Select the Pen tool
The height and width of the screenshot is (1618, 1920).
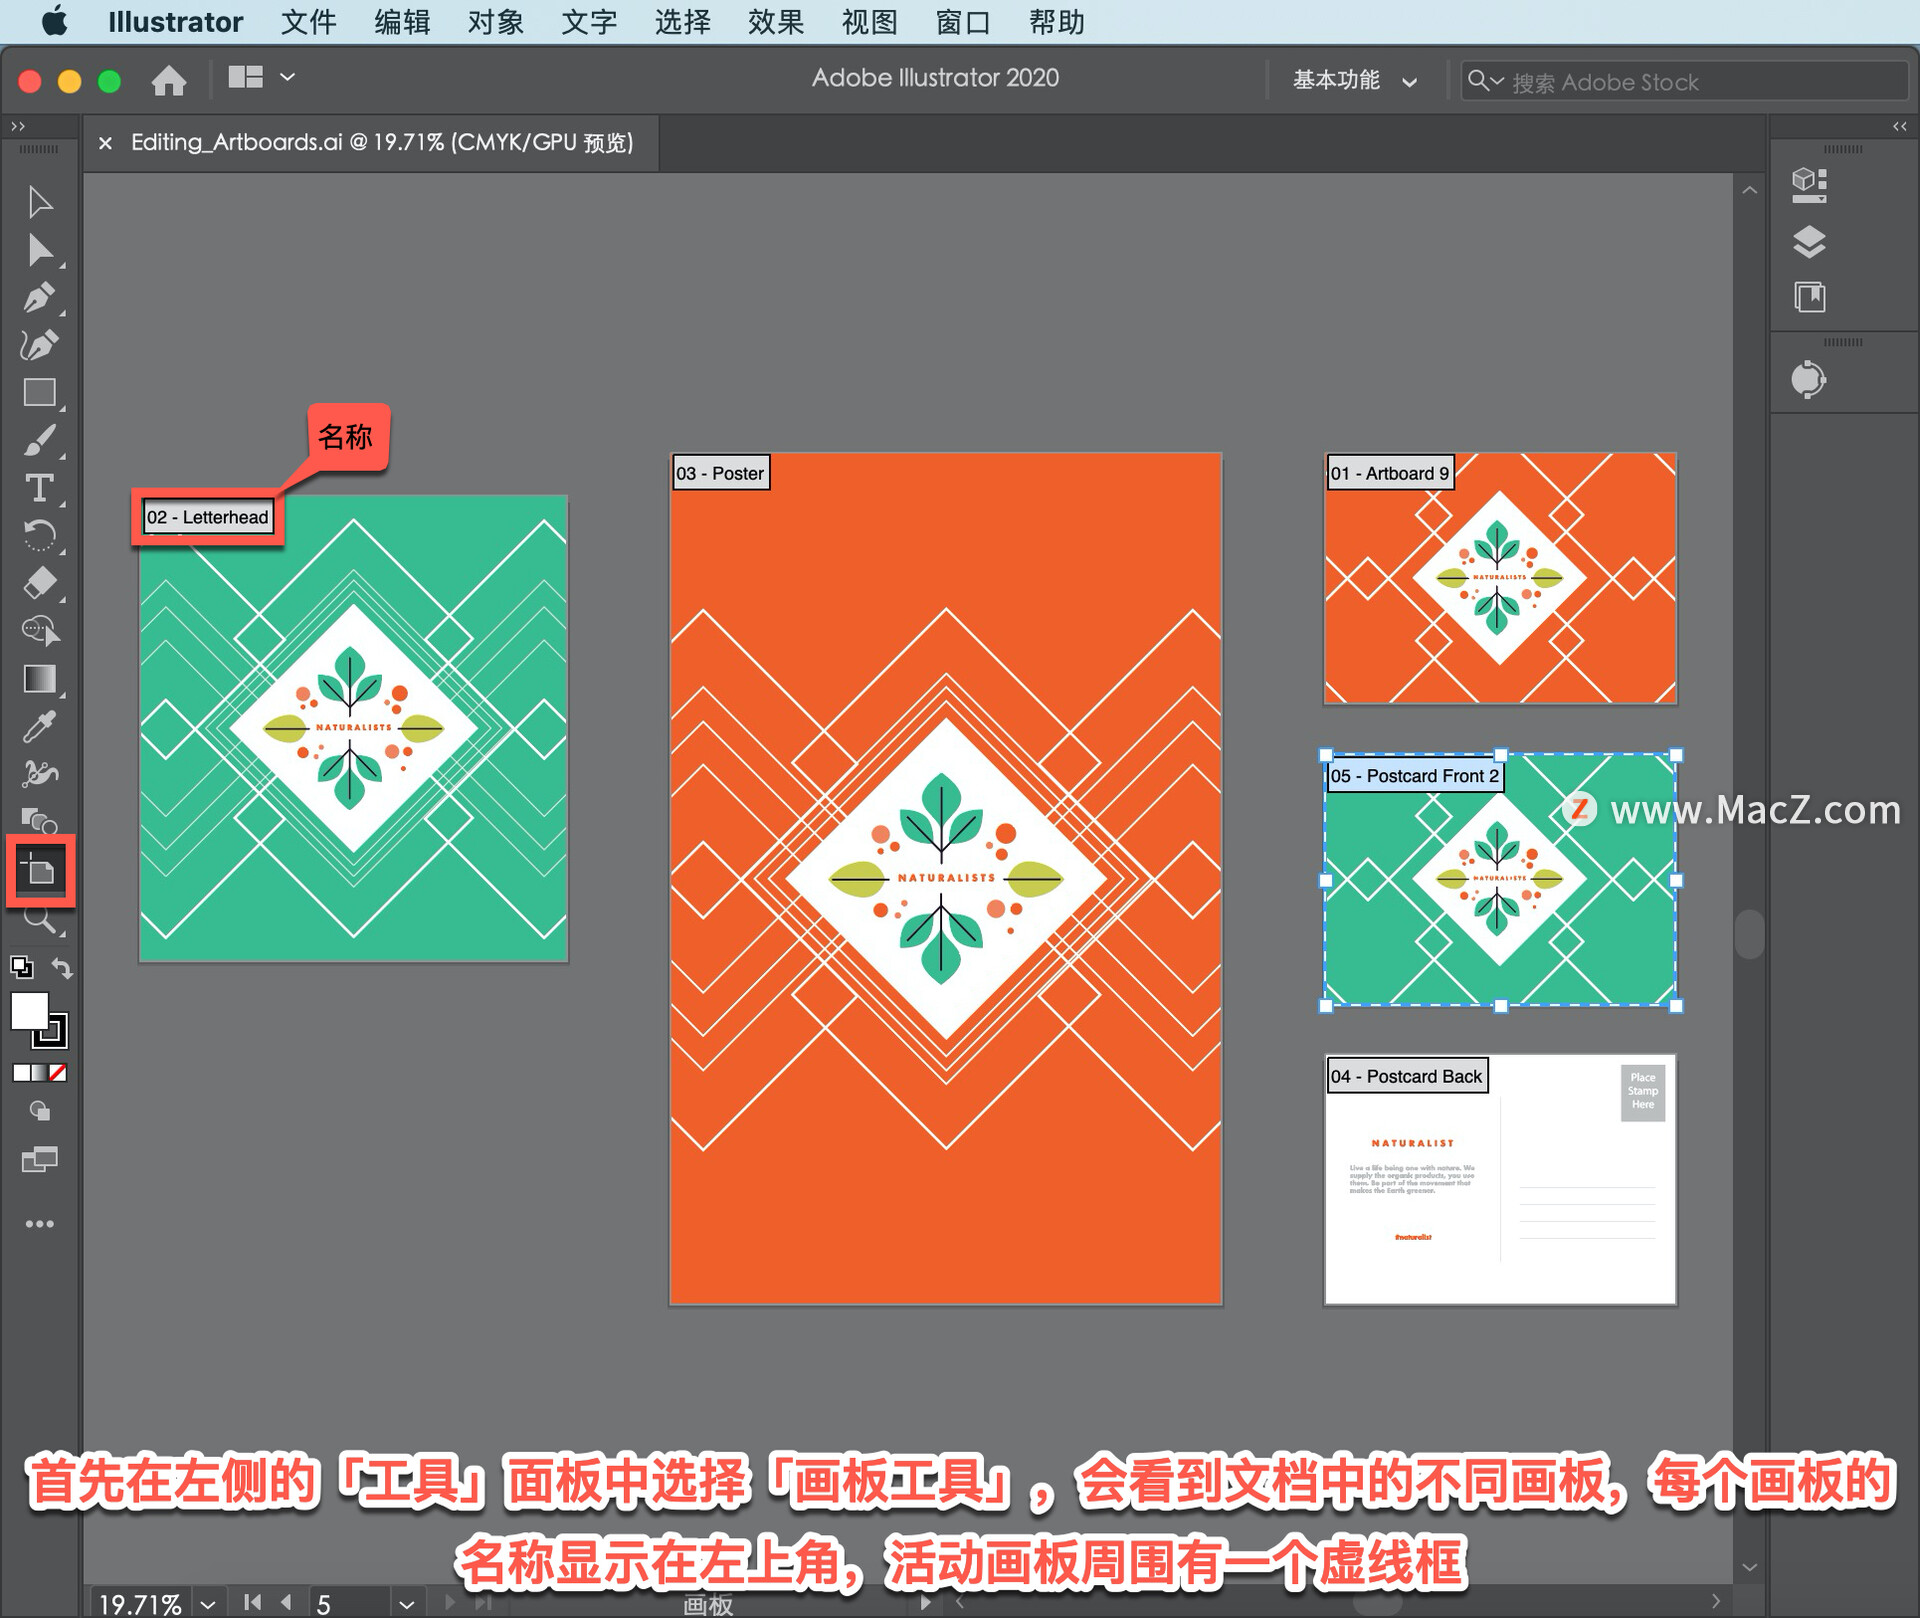[39, 298]
